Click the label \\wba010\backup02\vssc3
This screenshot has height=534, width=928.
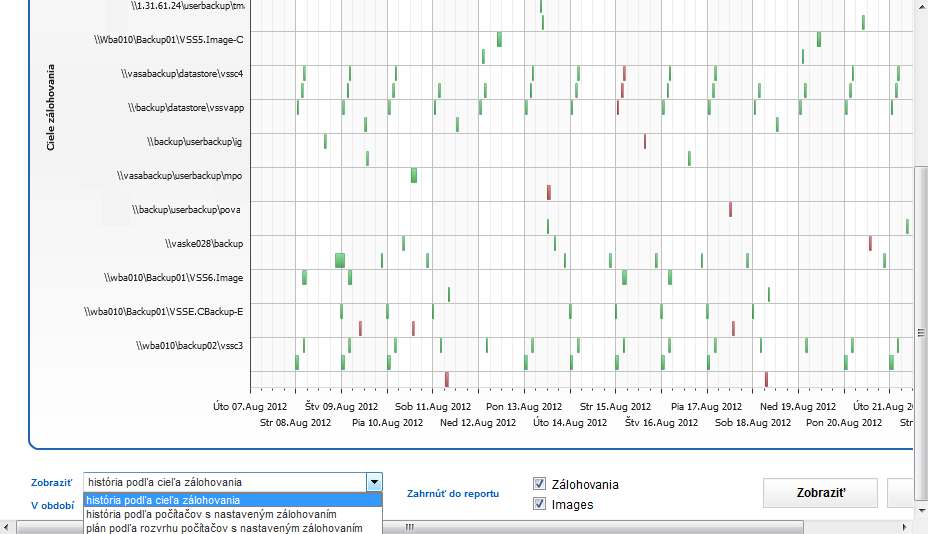click(x=189, y=346)
